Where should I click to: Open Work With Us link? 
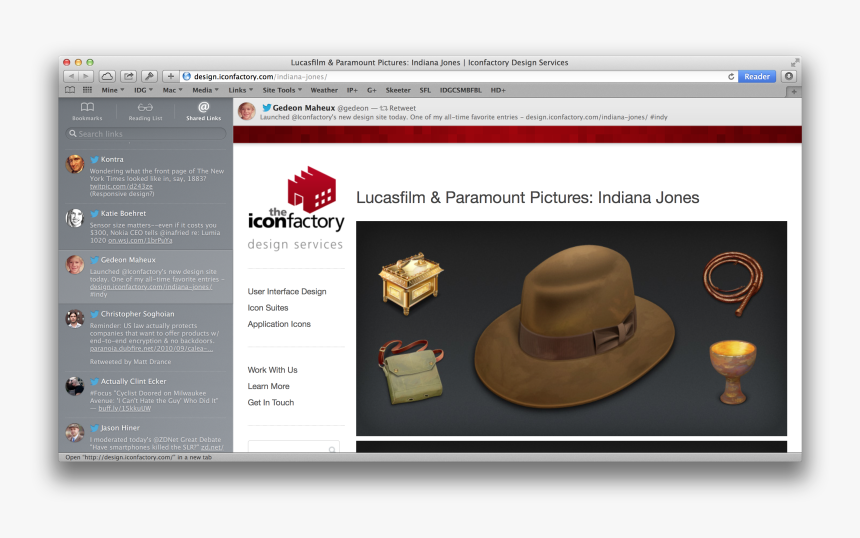[x=273, y=370]
